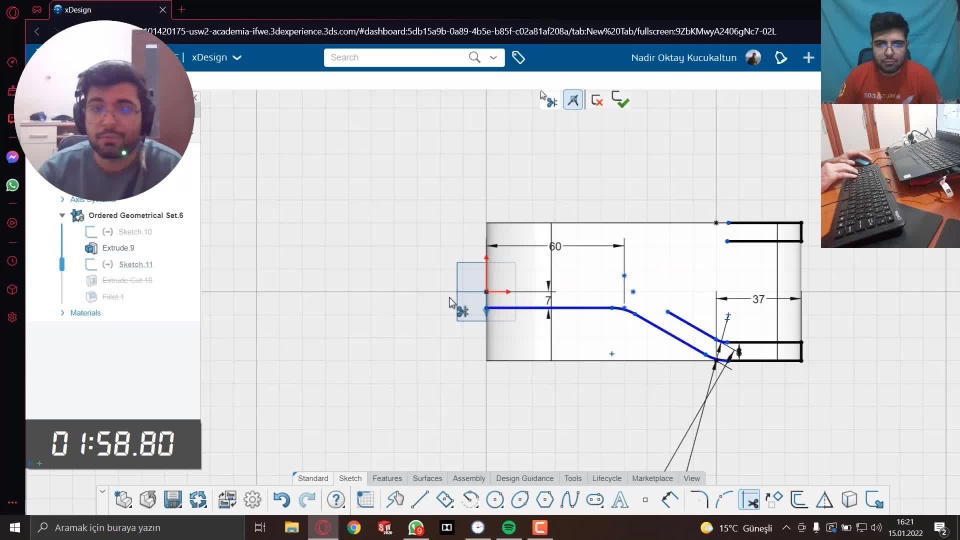Image resolution: width=960 pixels, height=540 pixels.
Task: Choose the select pointer tool
Action: coord(395,500)
